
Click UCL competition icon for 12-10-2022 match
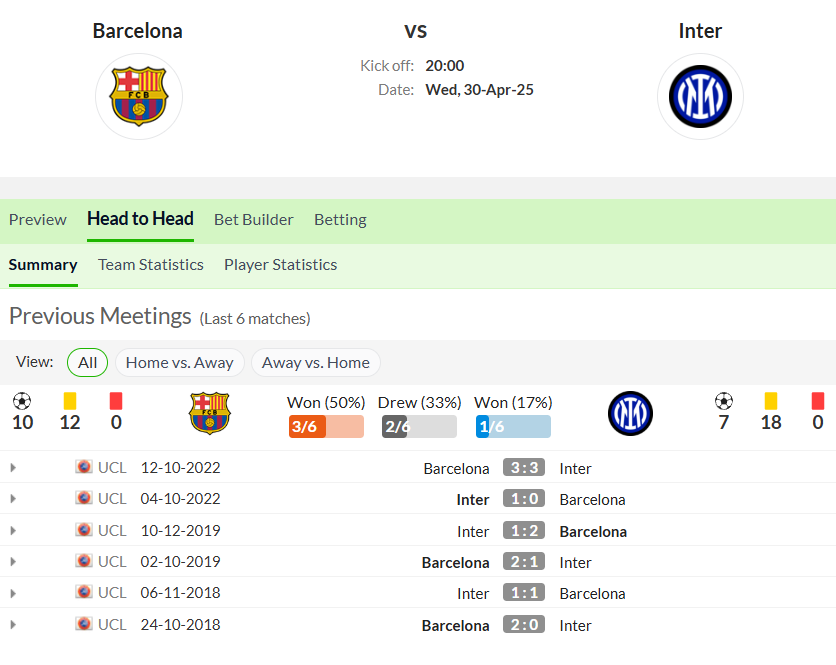[84, 467]
